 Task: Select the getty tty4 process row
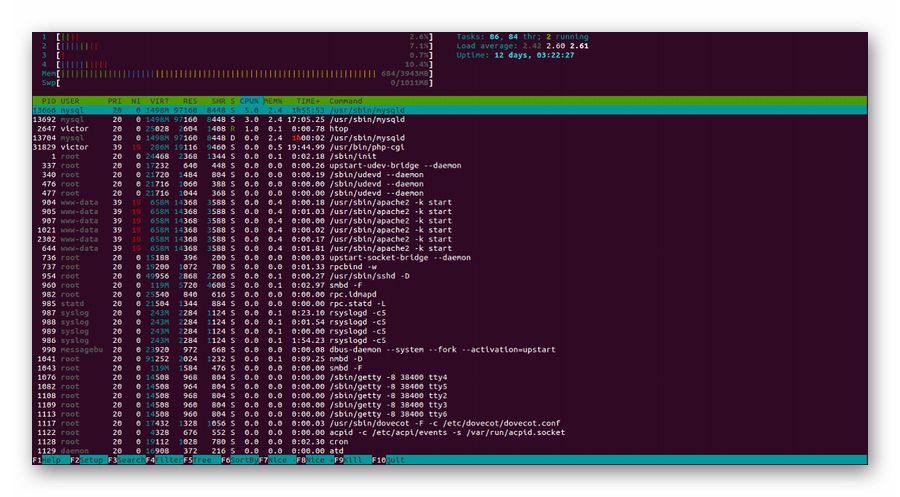[x=449, y=377]
